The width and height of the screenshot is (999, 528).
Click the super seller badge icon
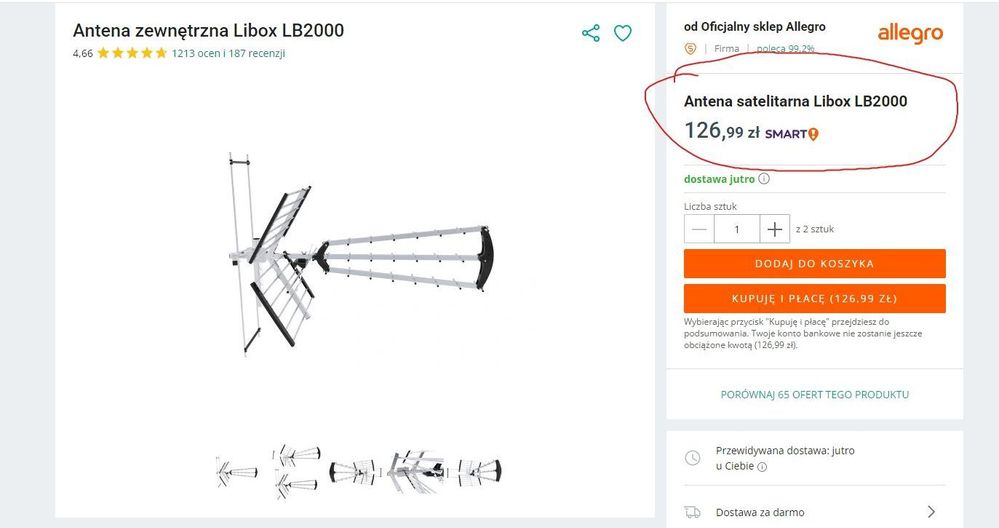(690, 49)
